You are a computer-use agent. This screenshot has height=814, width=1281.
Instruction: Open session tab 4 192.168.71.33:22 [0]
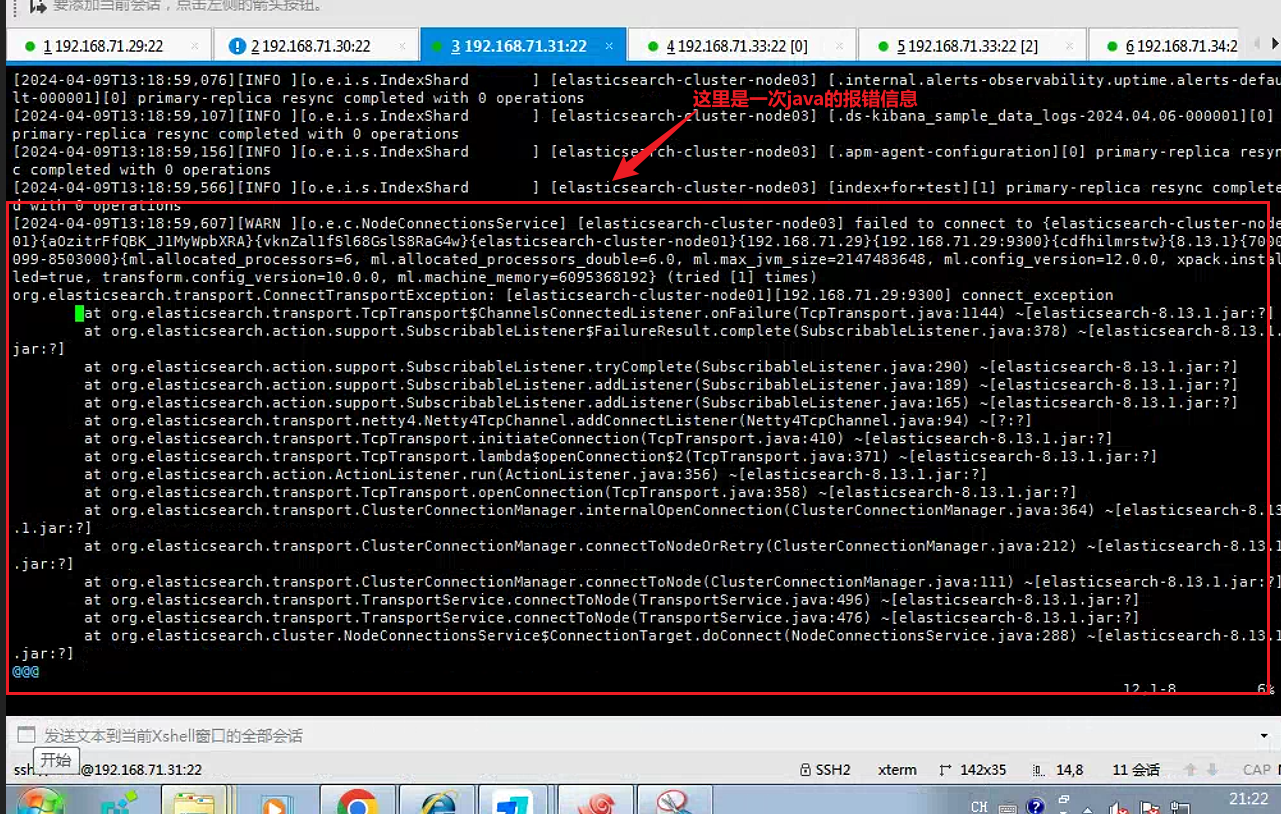click(741, 46)
